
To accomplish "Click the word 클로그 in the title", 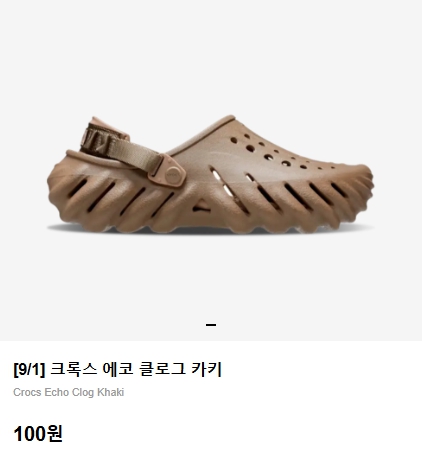I will 162,369.
